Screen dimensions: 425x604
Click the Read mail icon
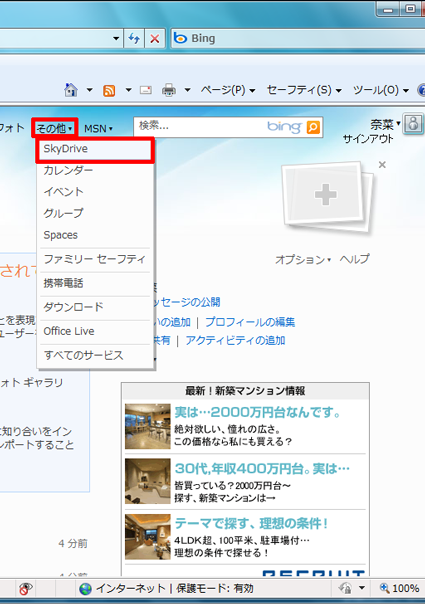pos(146,90)
